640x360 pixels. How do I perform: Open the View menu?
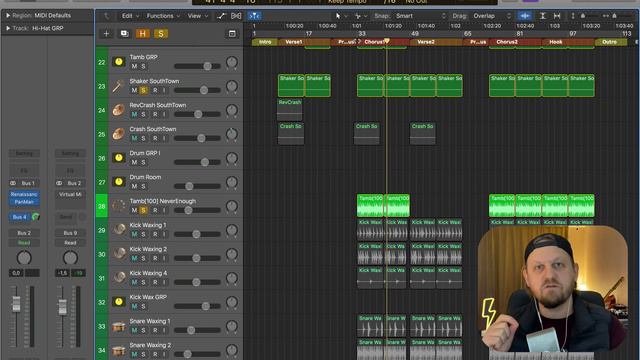(198, 16)
